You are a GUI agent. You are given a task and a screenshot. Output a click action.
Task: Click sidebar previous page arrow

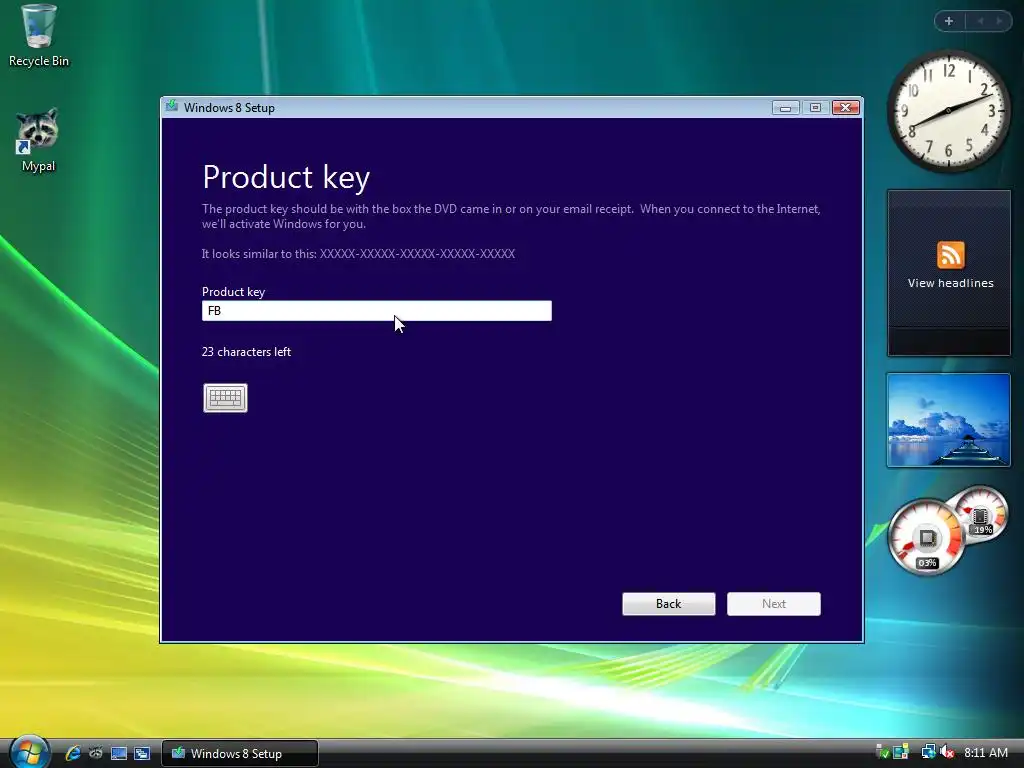[x=980, y=21]
